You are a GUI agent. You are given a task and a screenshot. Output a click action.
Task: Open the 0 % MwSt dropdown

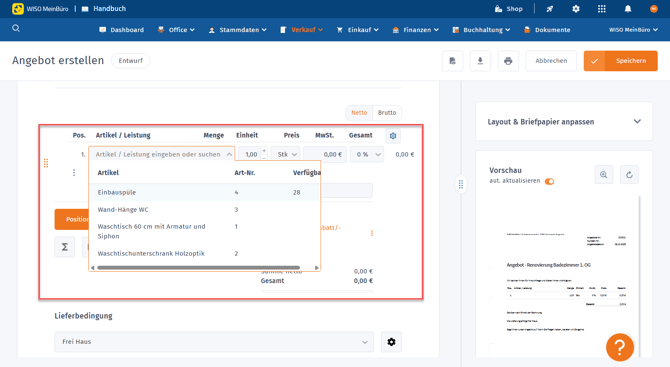(367, 154)
